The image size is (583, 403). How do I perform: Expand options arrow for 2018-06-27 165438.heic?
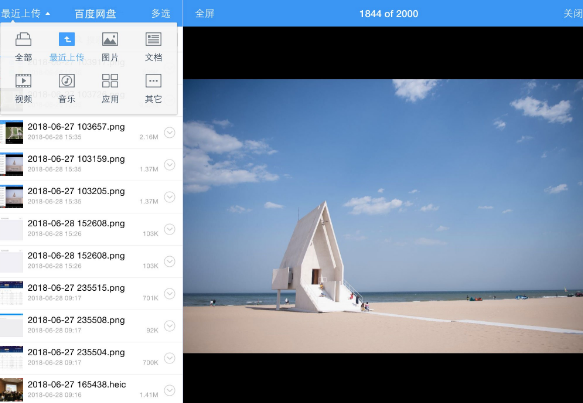pos(170,390)
